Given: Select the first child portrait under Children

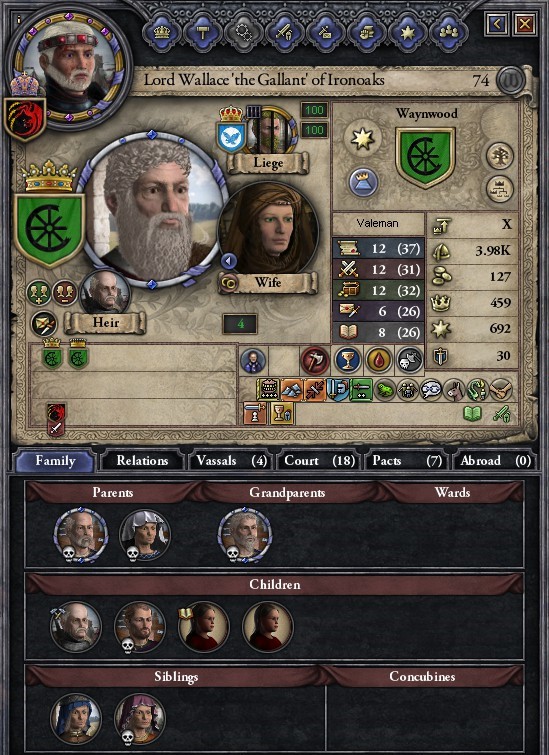Looking at the screenshot, I should [76, 627].
